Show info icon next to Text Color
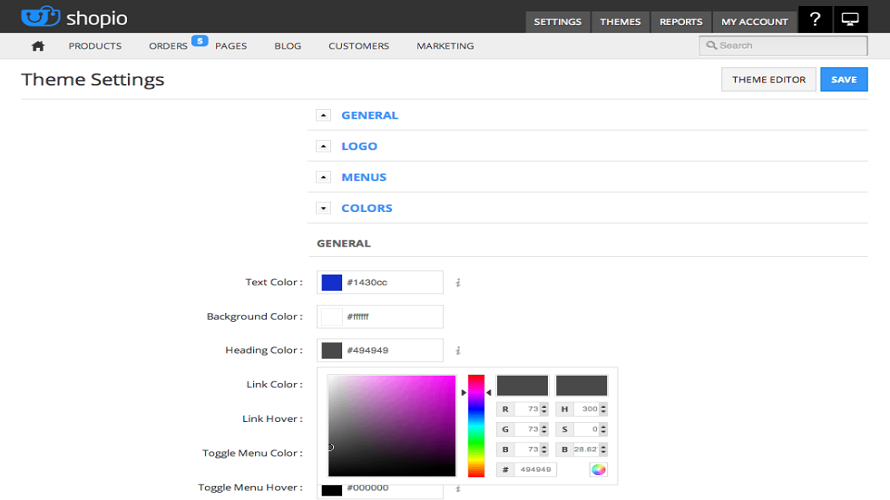The width and height of the screenshot is (890, 500). click(458, 283)
